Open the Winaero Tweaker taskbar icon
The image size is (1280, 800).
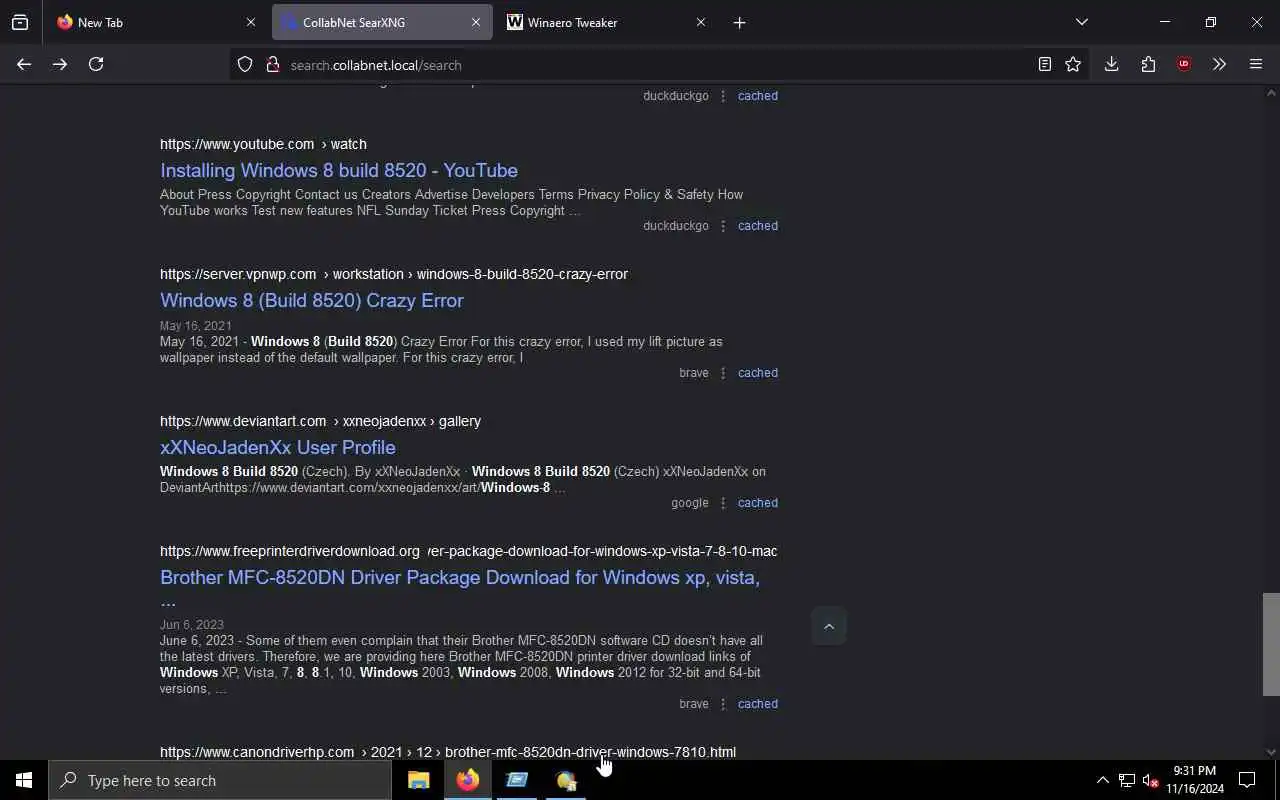(566, 780)
